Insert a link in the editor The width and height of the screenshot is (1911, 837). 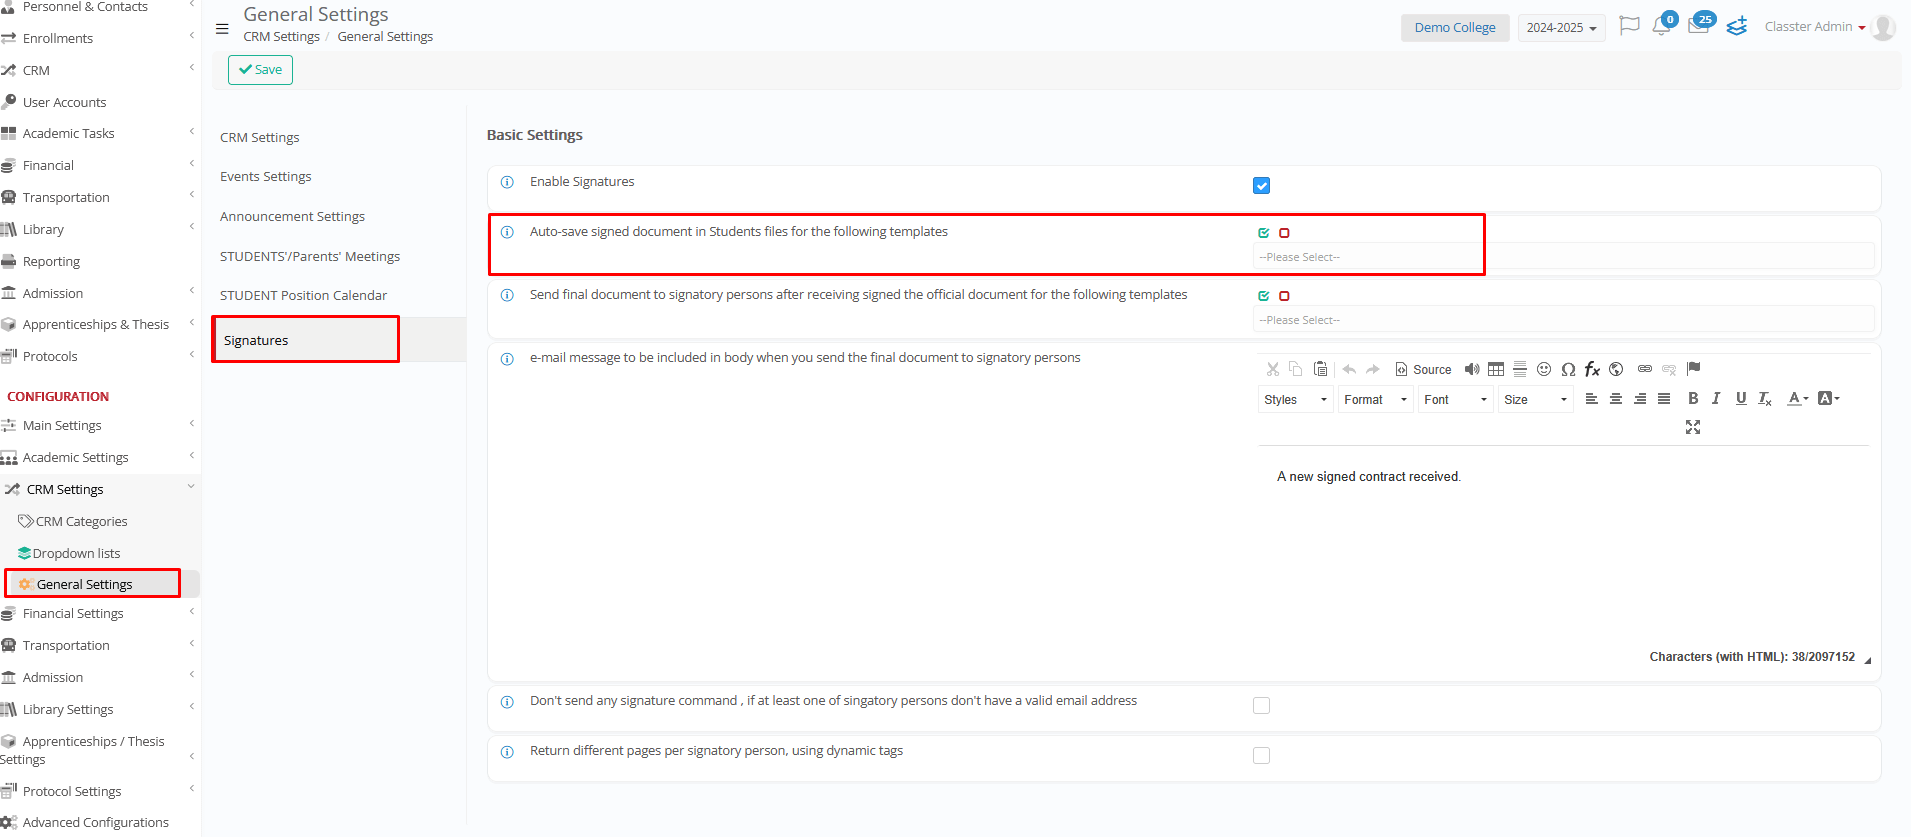1644,369
